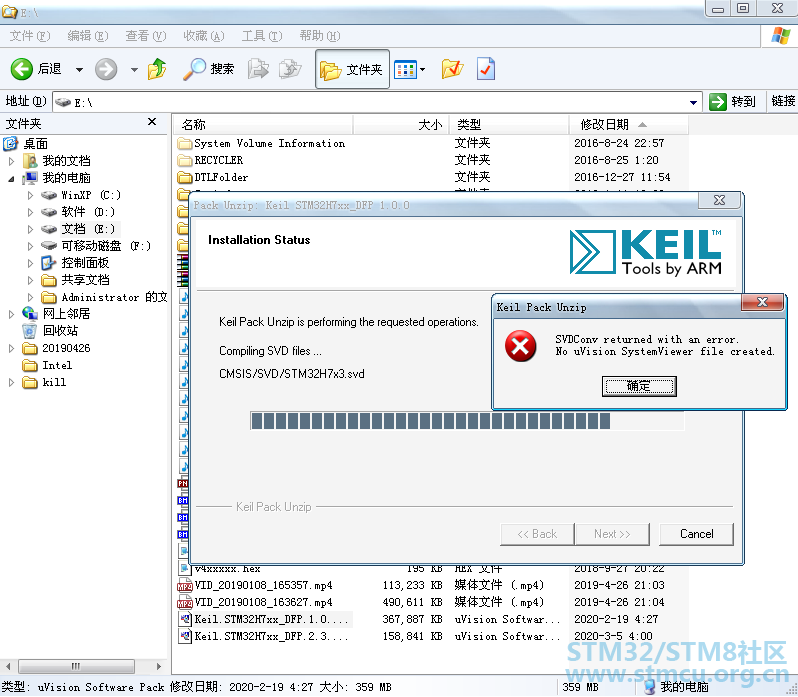Sort files by Name column
Viewport: 798px width, 697px height.
coord(263,125)
